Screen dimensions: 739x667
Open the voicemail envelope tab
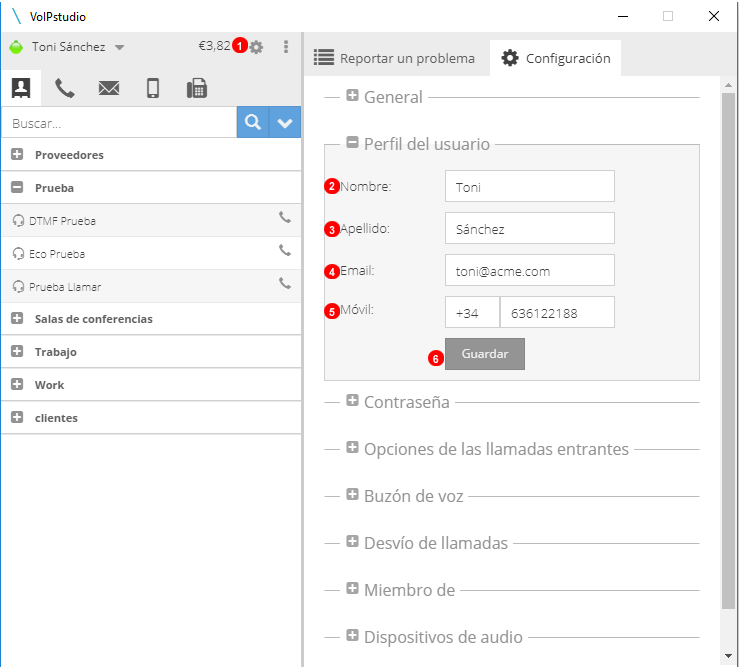click(109, 88)
